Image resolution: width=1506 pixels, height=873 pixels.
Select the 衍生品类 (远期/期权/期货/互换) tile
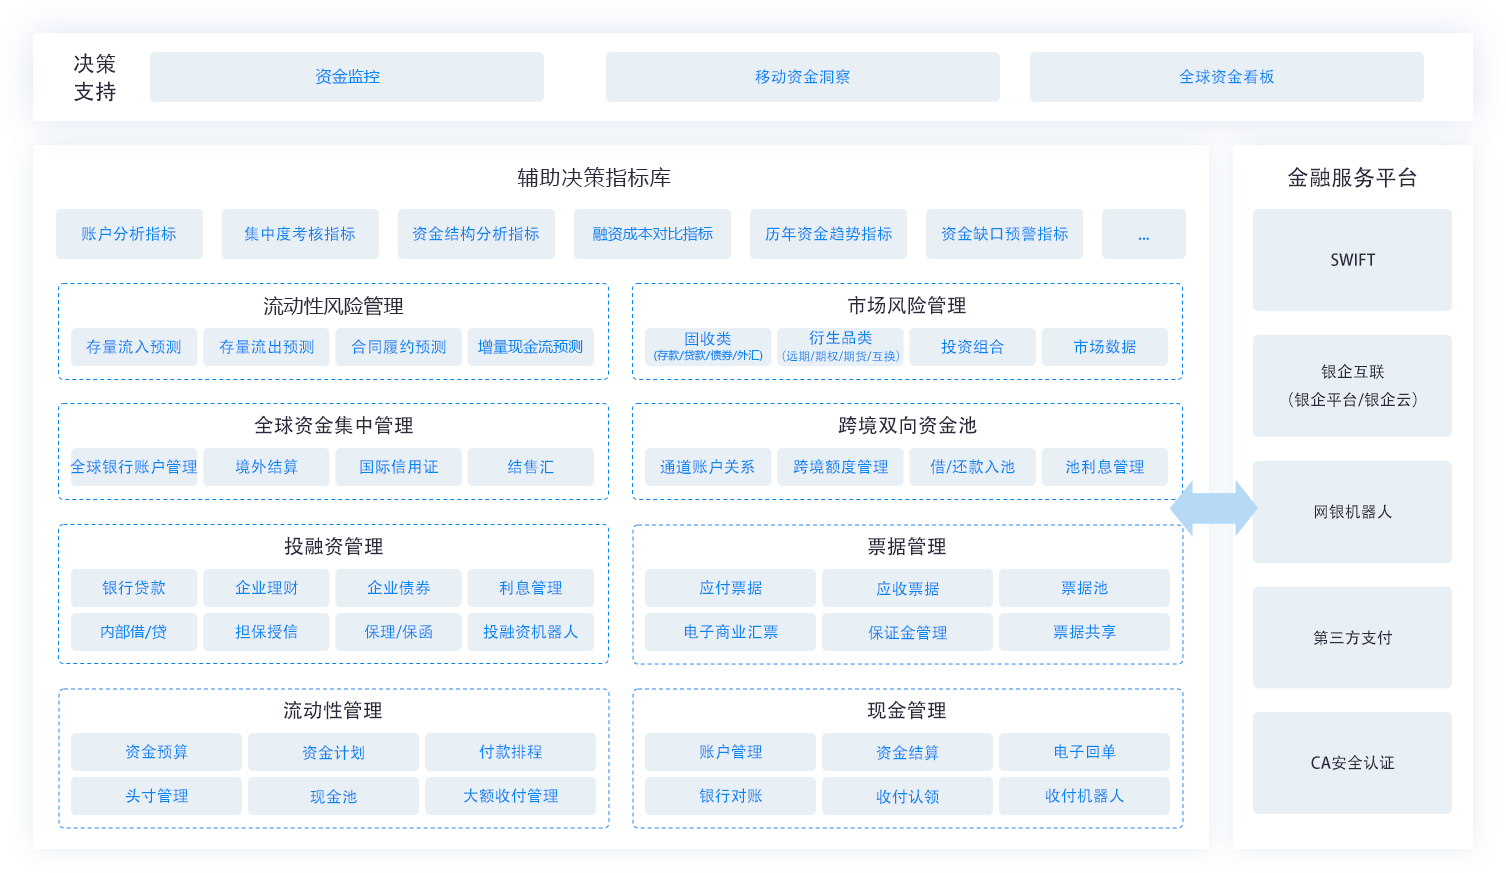click(840, 346)
